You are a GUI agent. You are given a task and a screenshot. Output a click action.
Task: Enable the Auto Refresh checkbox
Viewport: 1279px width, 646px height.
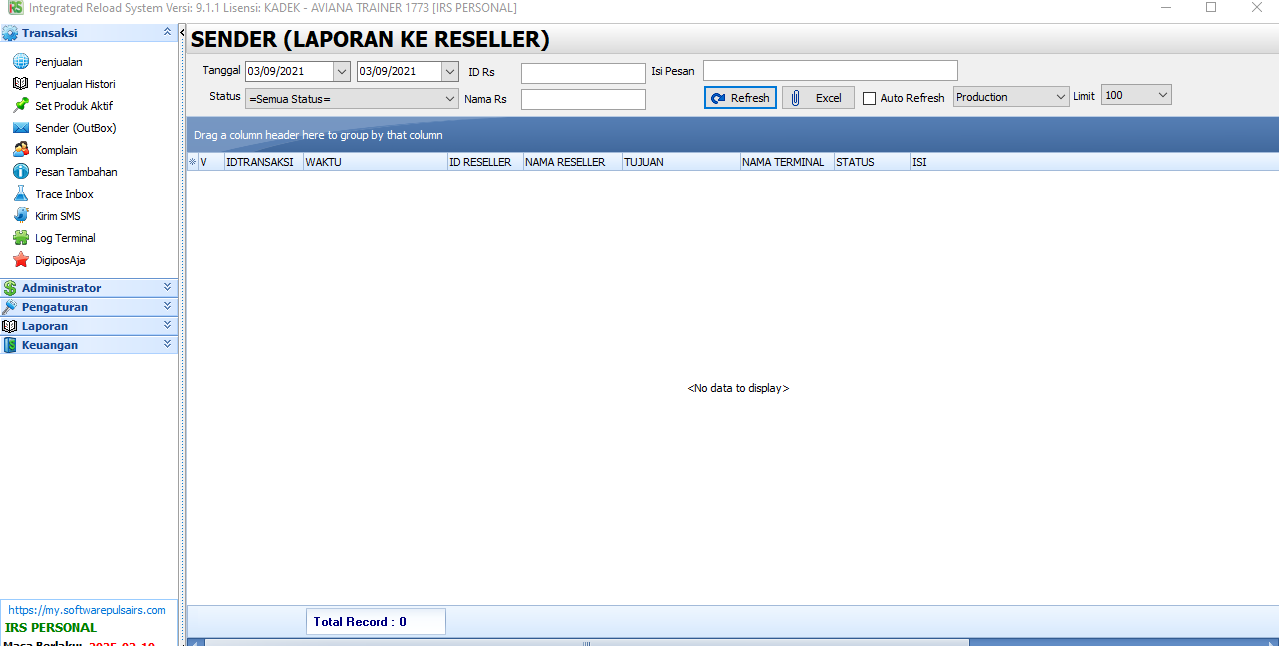[x=869, y=98]
